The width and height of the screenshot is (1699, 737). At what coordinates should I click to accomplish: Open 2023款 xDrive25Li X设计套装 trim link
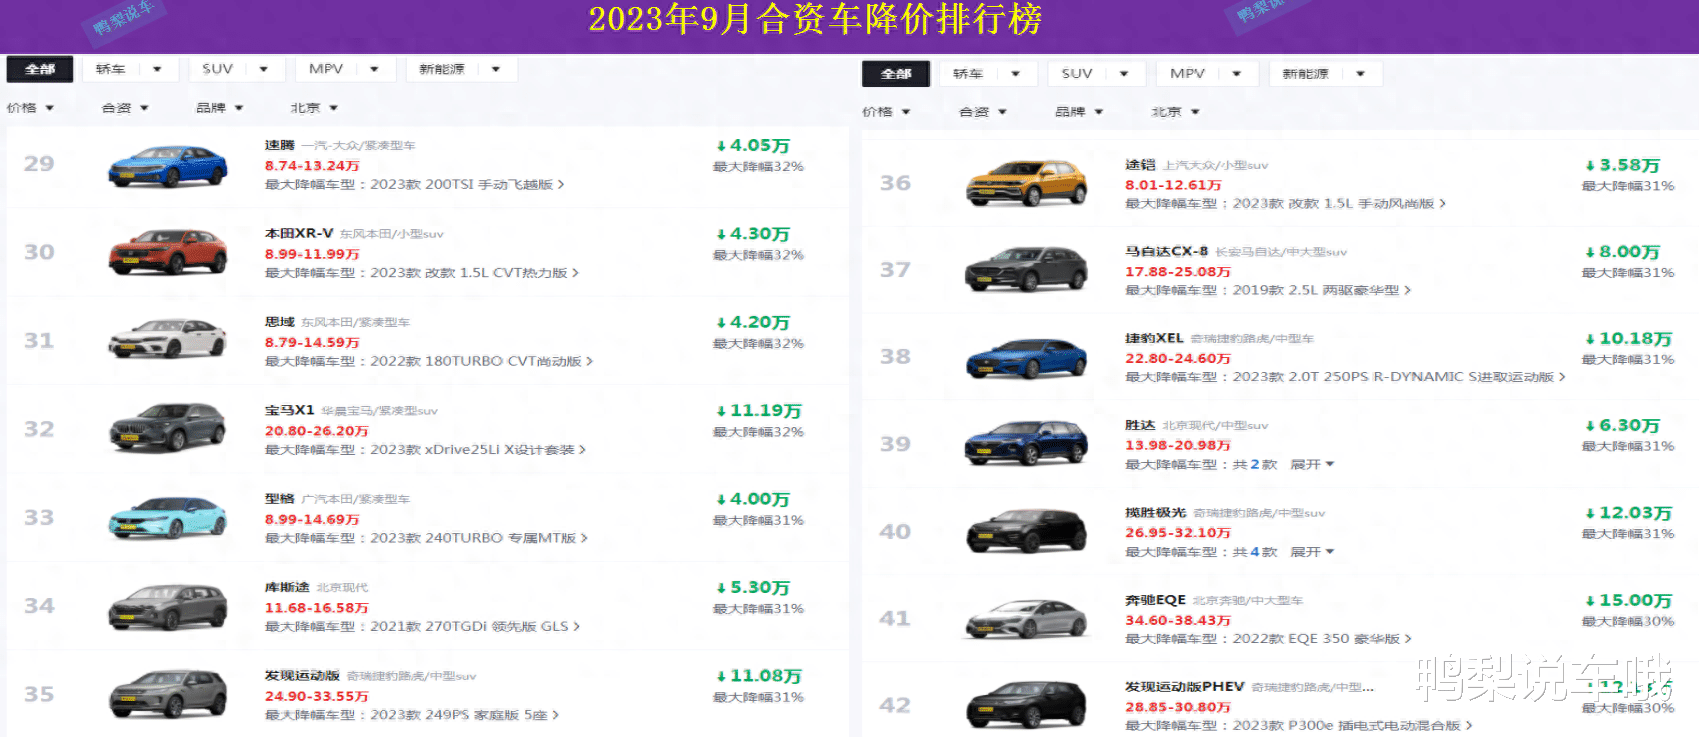(x=478, y=450)
